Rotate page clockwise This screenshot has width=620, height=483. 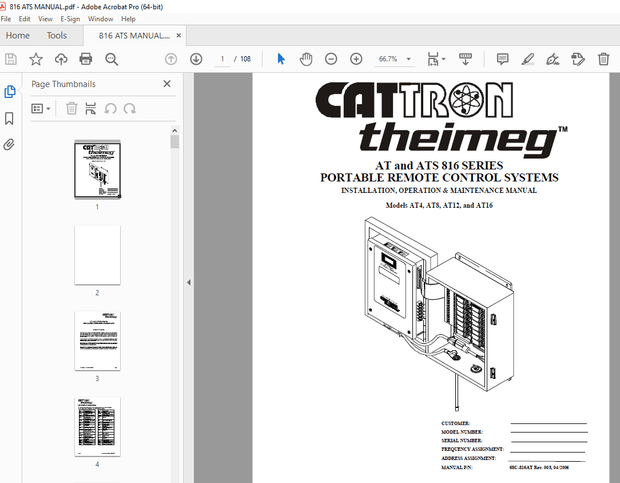[130, 108]
